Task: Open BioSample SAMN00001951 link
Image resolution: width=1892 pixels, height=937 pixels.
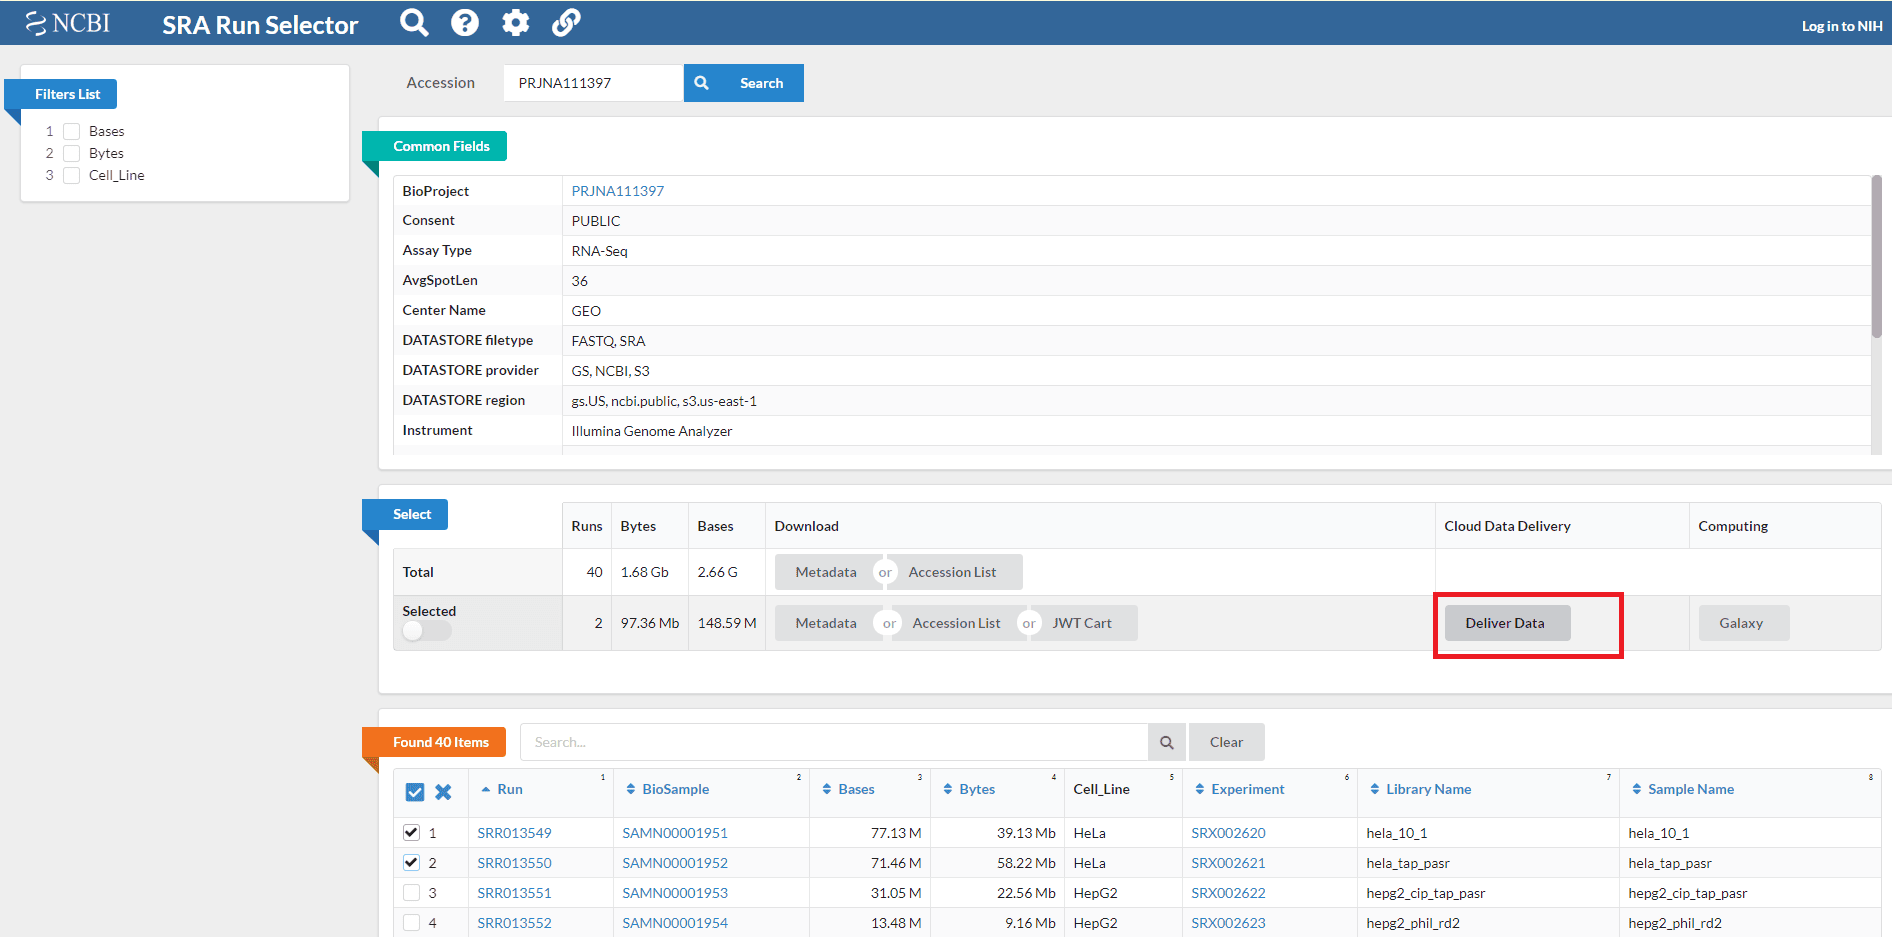Action: [x=675, y=833]
